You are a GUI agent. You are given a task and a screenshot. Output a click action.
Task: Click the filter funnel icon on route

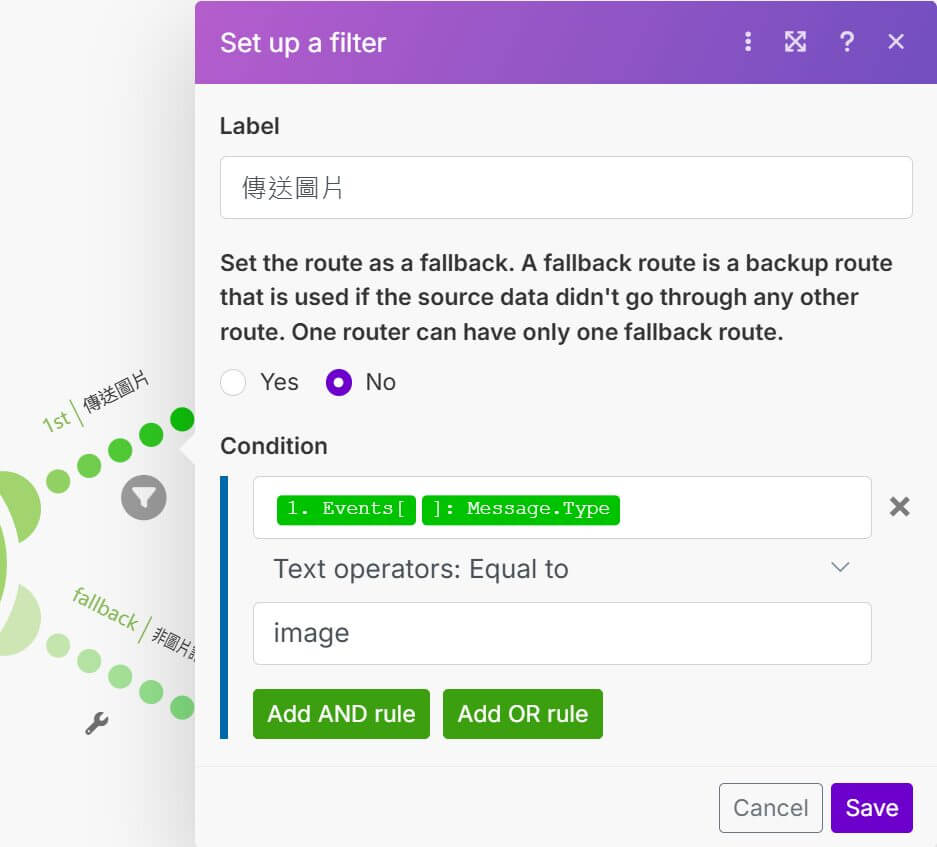(144, 497)
